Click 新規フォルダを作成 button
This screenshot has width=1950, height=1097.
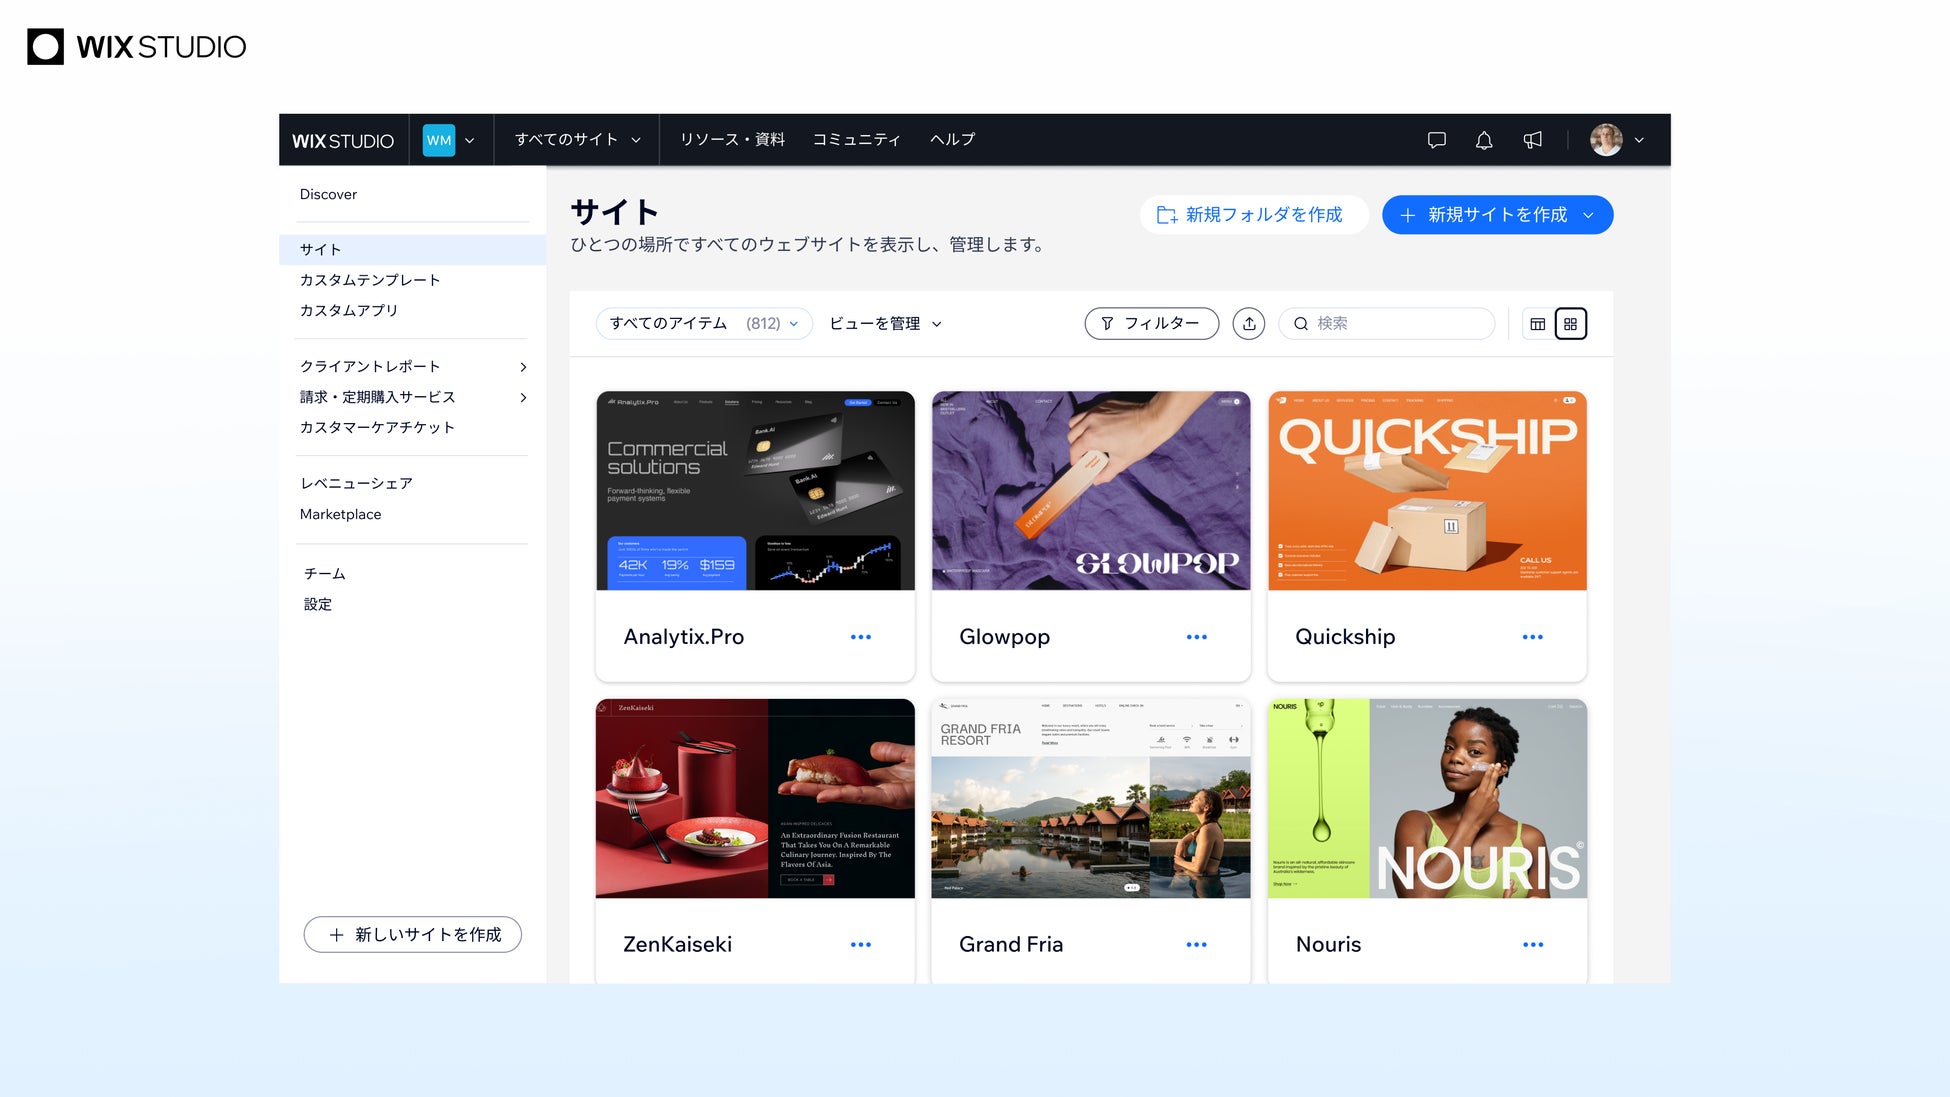coord(1250,215)
